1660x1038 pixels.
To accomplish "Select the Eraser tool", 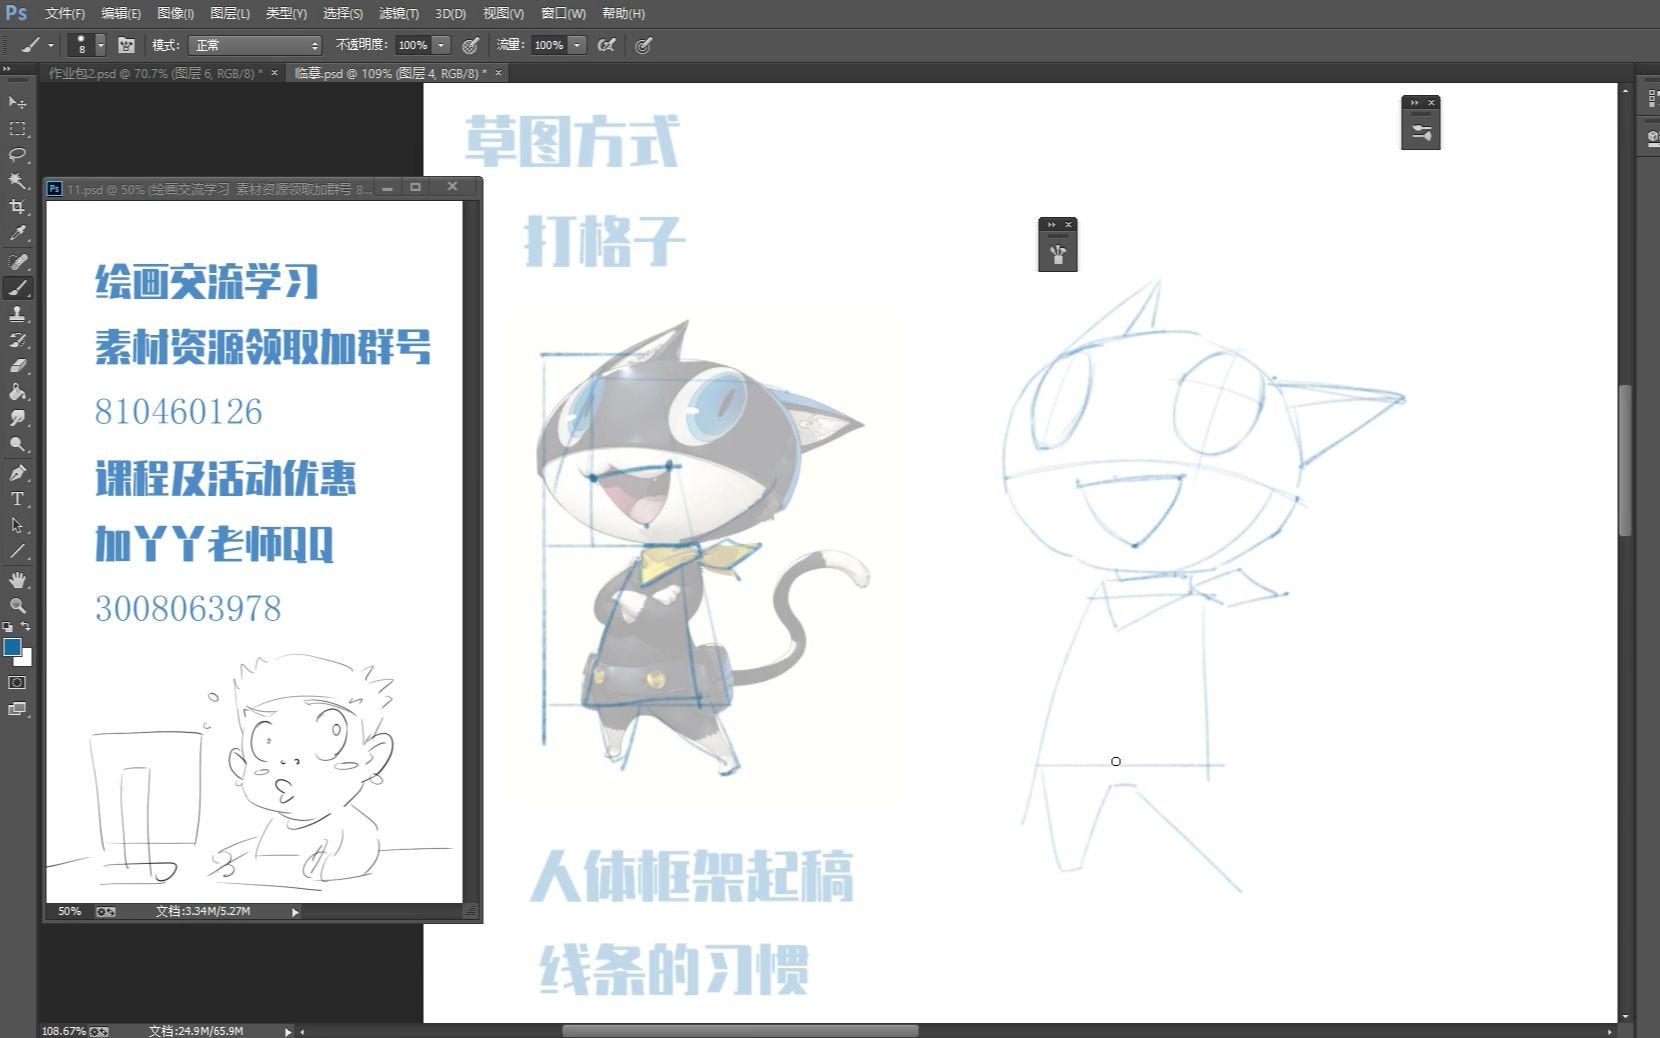I will pos(16,366).
